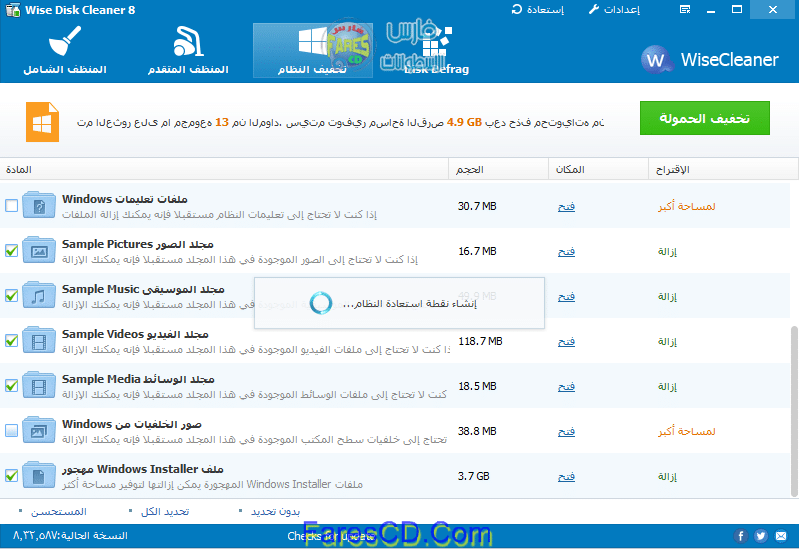This screenshot has height=549, width=799.
Task: Click the green slimming button (تخفيف الحمولة)
Action: [x=705, y=118]
